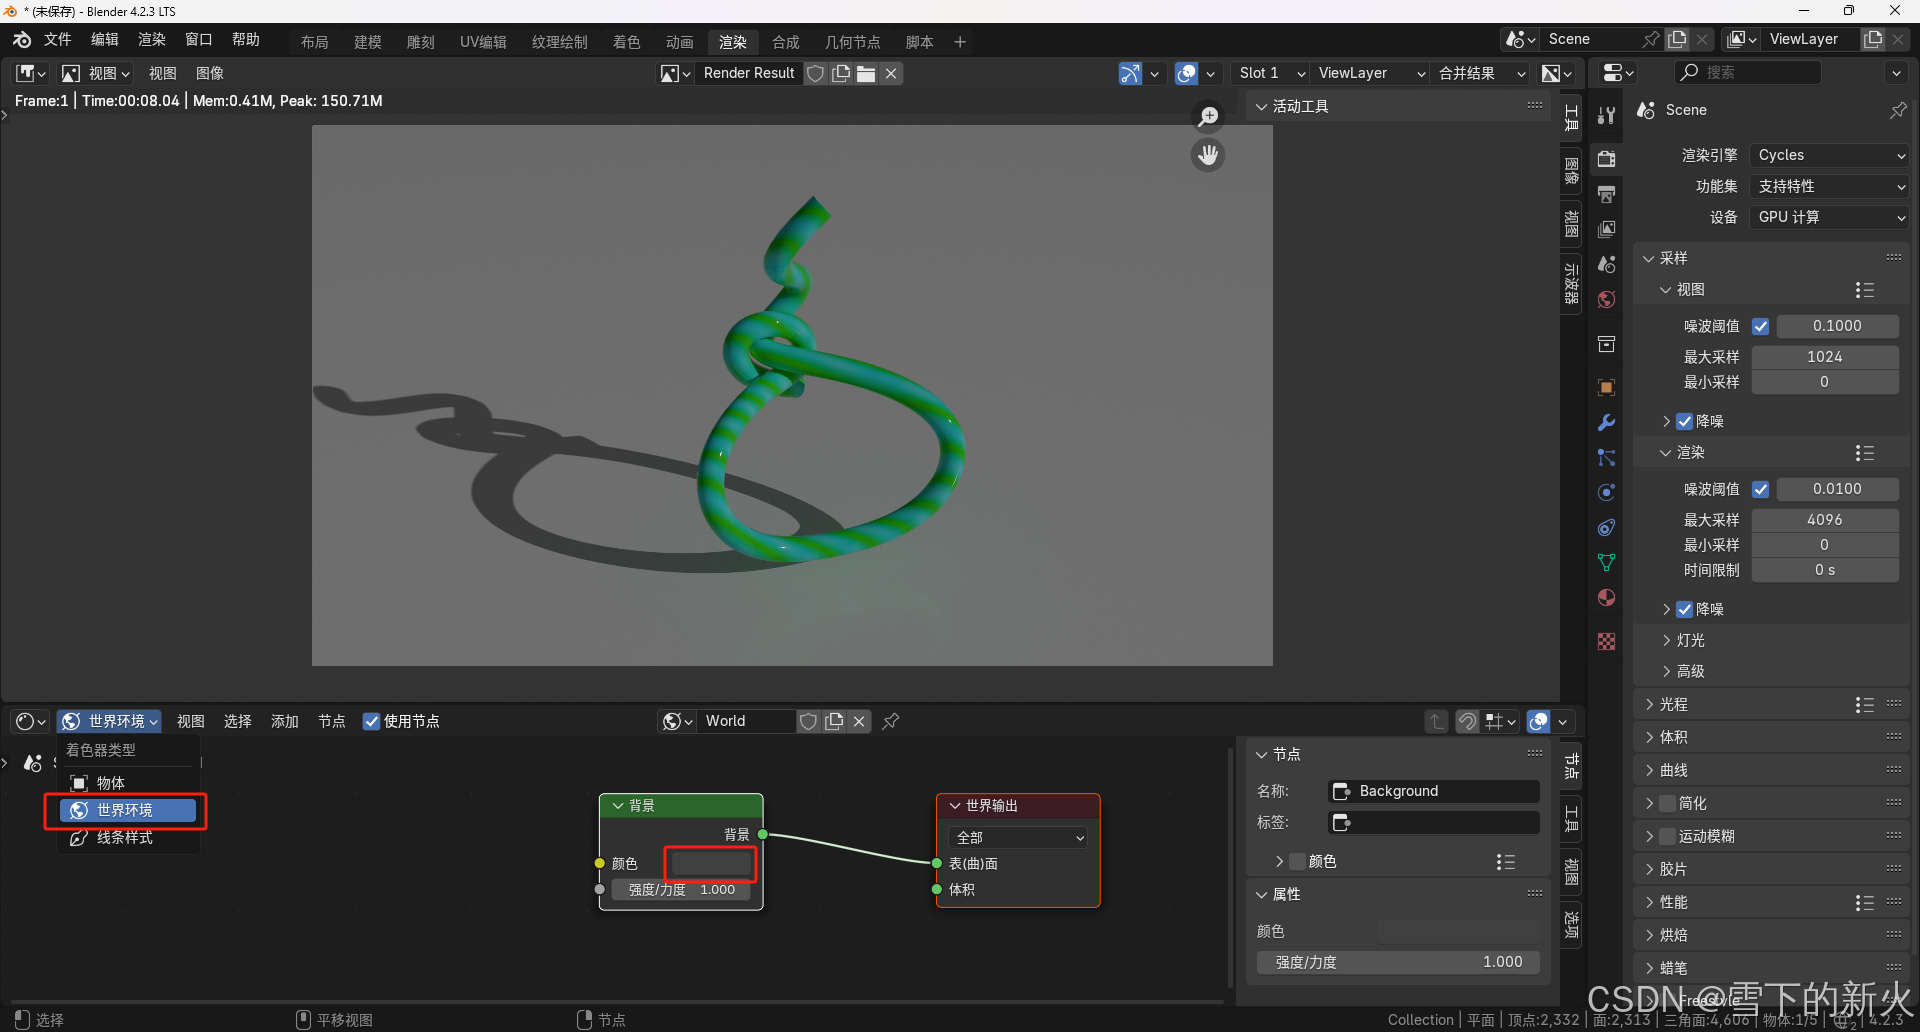Viewport: 1920px width, 1032px height.
Task: Open the 图像 menu in image editor
Action: (210, 73)
